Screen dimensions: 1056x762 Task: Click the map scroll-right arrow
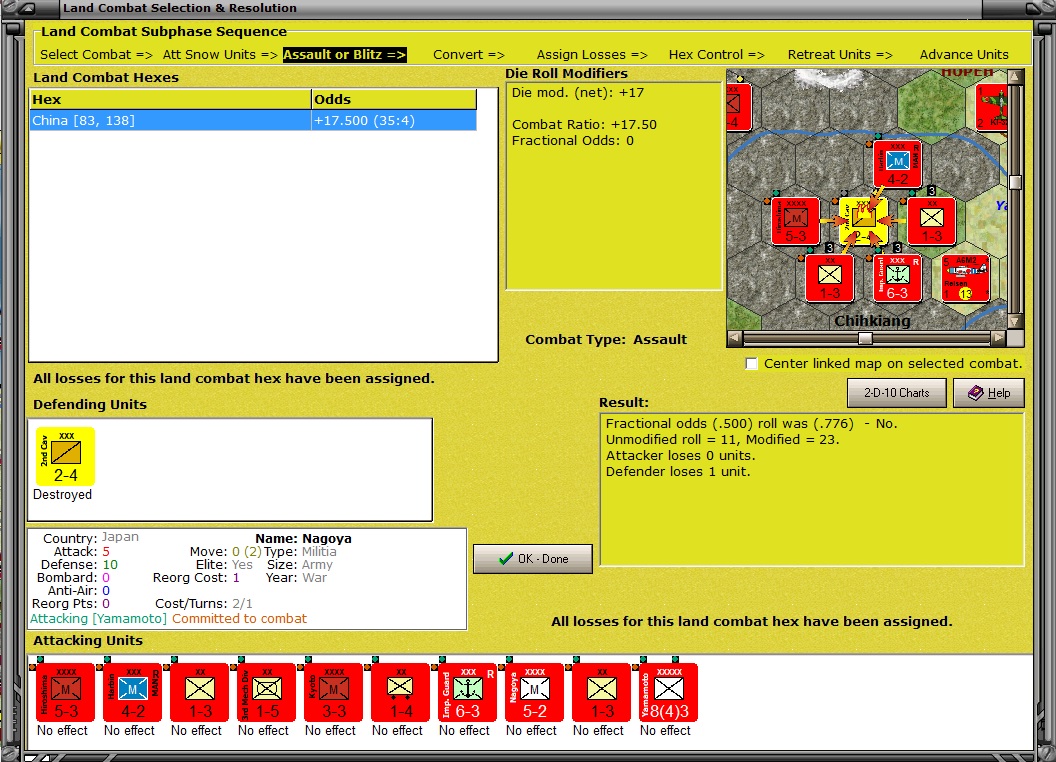coord(999,338)
